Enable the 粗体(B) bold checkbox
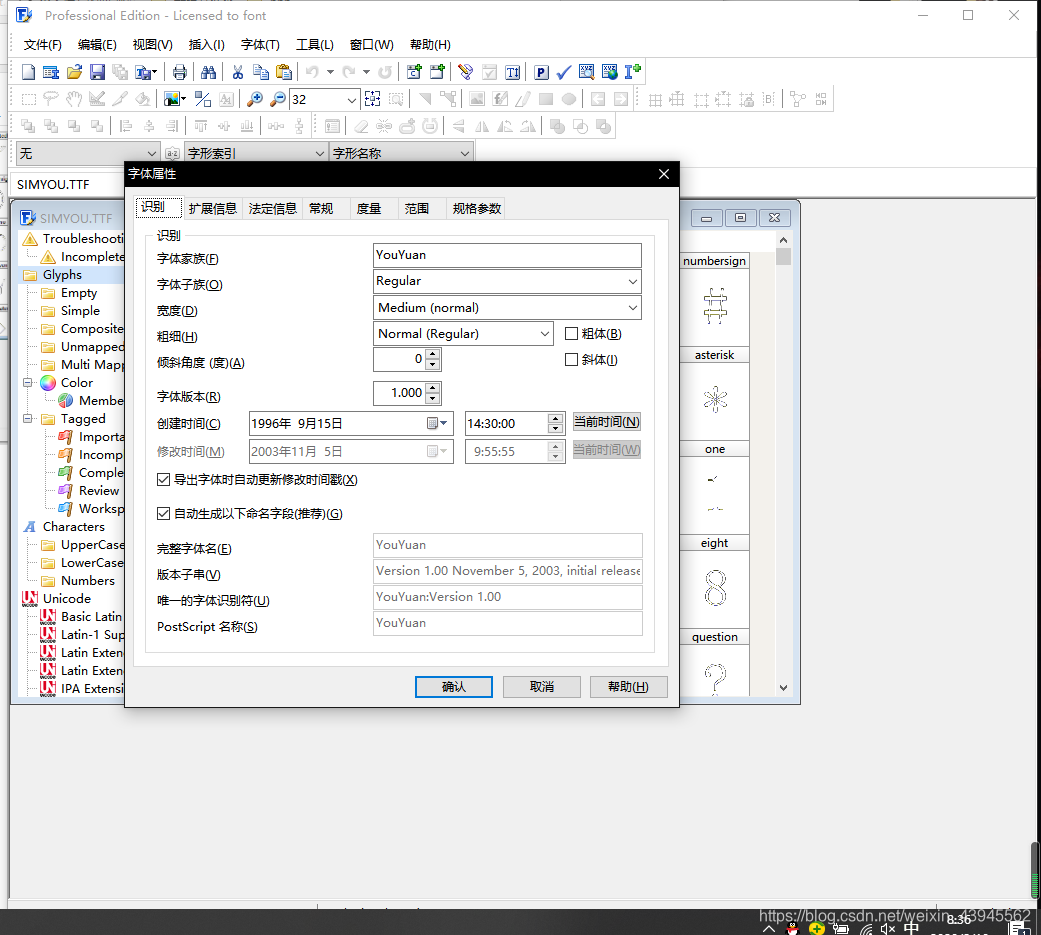Viewport: 1041px width, 935px height. coord(571,333)
